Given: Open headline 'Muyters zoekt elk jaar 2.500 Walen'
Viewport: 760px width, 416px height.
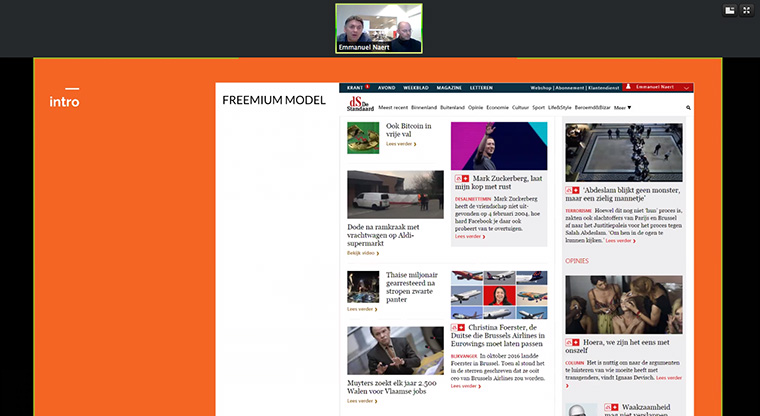Looking at the screenshot, I should [392, 387].
